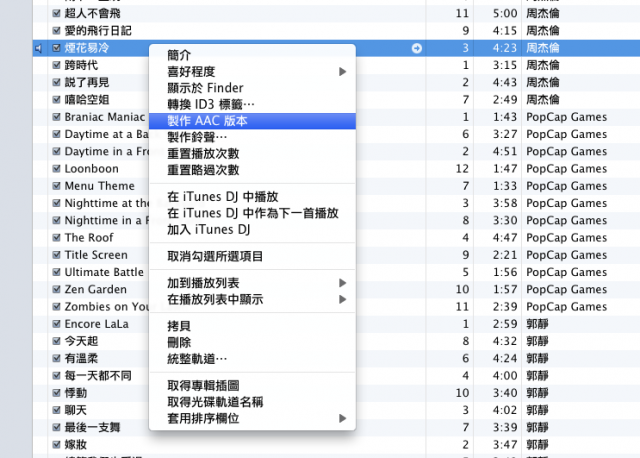Uncheck the Loonboon track checkbox
Viewport: 640px width, 458px height.
[x=57, y=169]
